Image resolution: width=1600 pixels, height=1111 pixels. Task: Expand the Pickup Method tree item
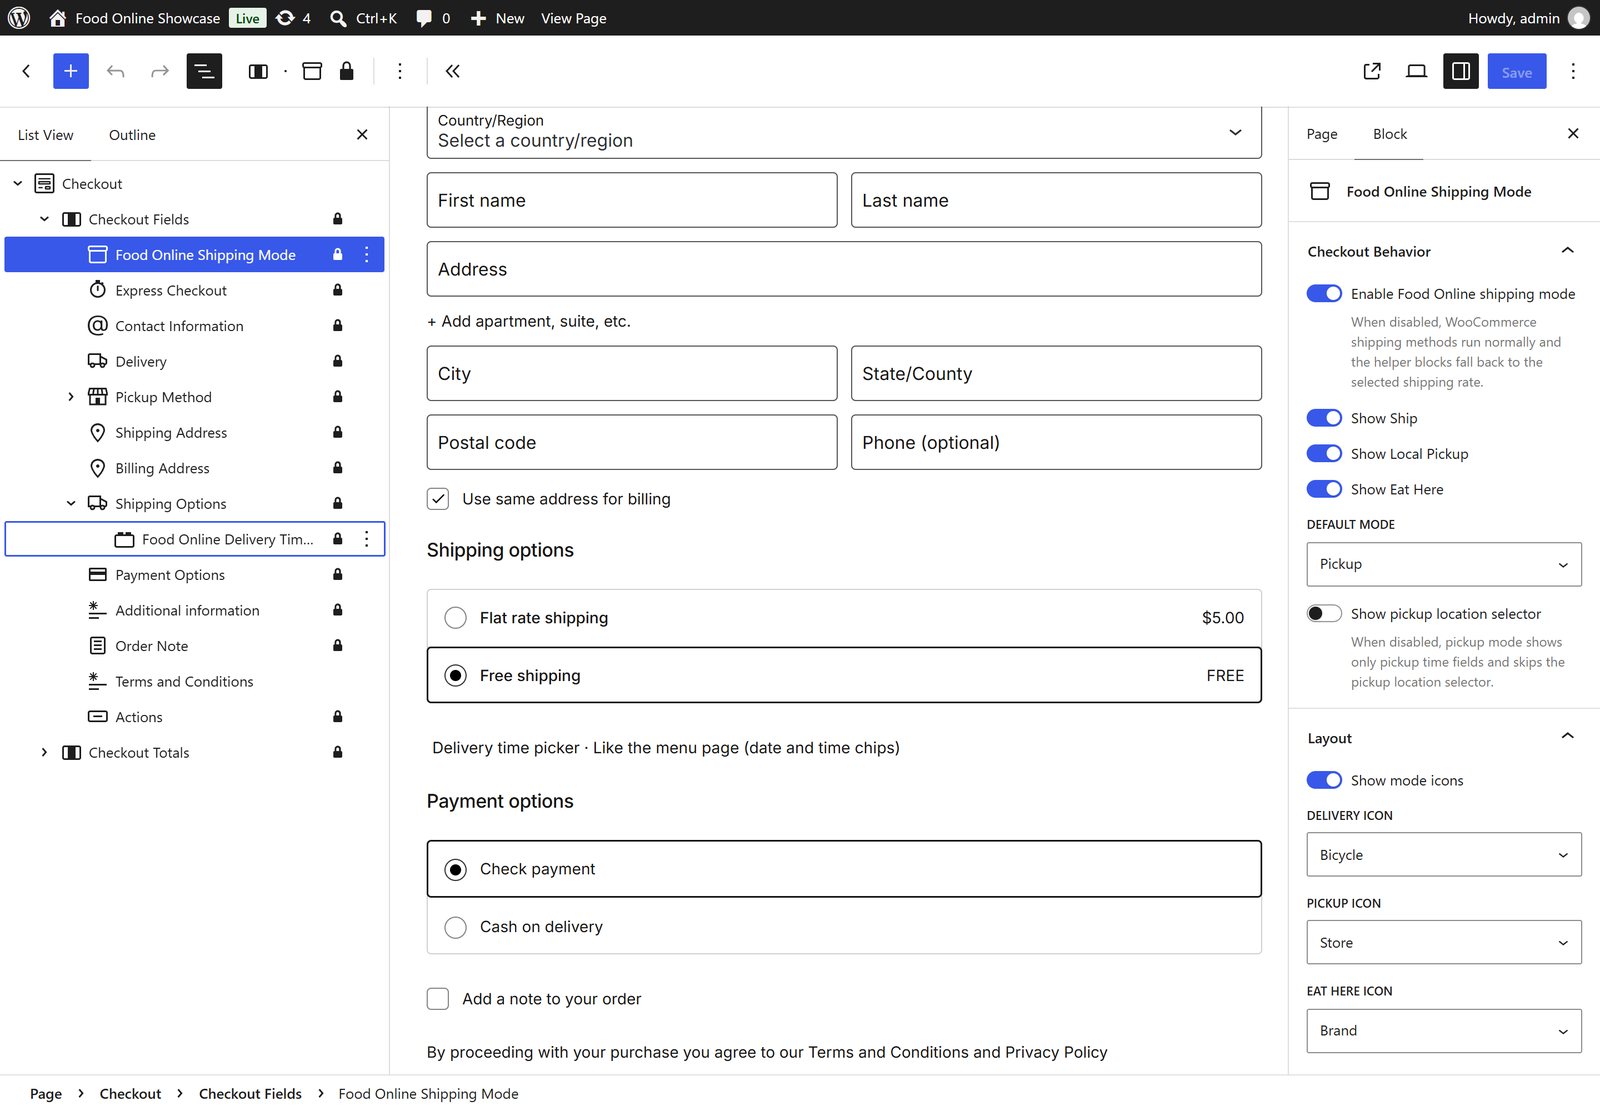pyautogui.click(x=71, y=397)
